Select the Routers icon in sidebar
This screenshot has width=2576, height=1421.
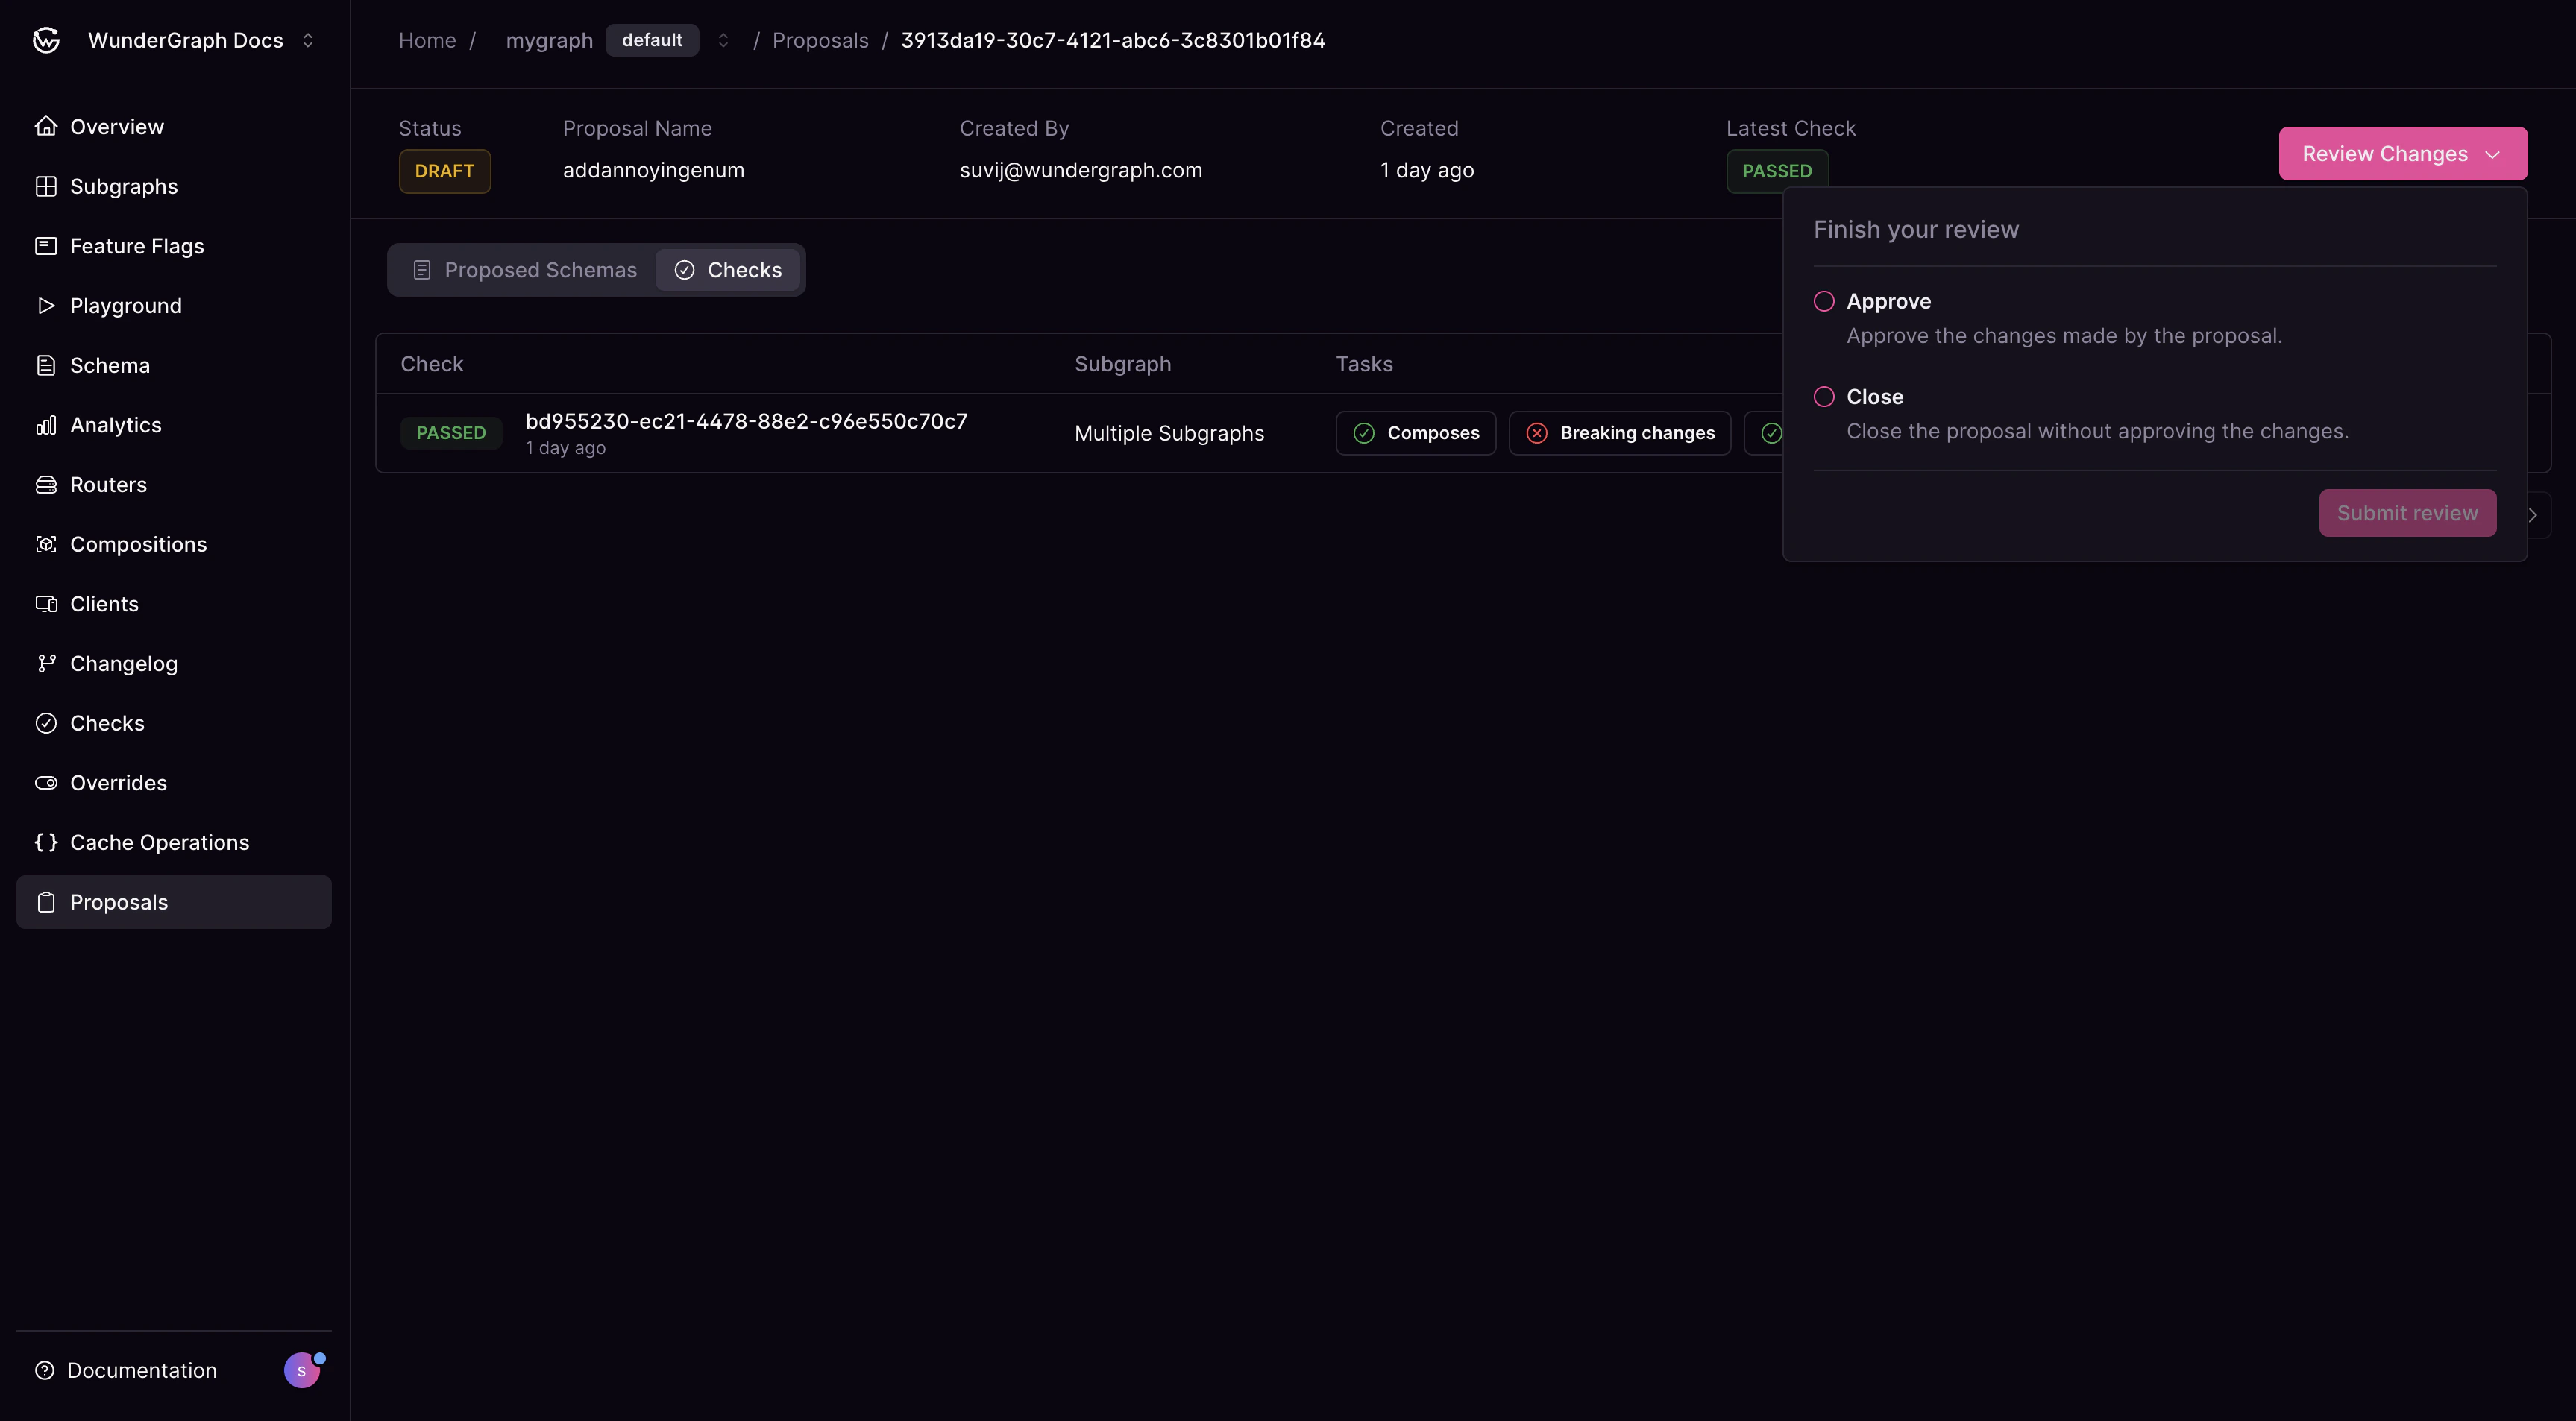pyautogui.click(x=46, y=484)
